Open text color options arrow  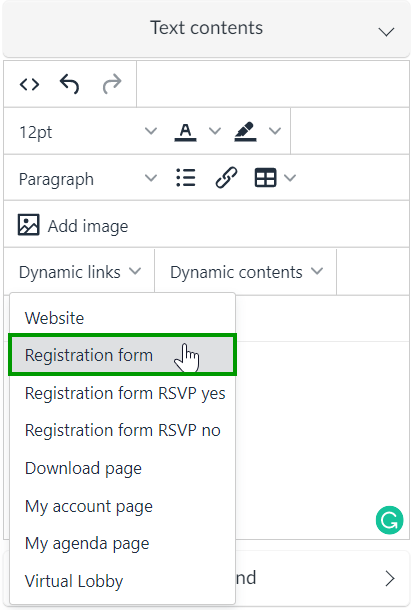215,131
